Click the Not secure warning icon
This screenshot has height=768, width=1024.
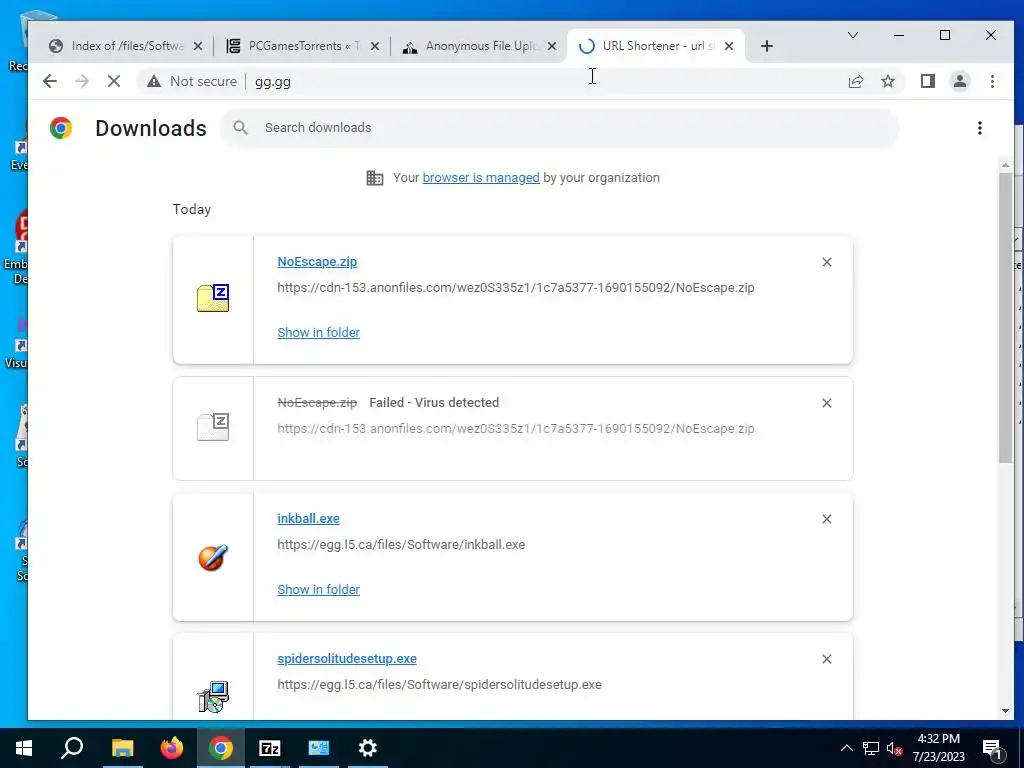pos(153,81)
